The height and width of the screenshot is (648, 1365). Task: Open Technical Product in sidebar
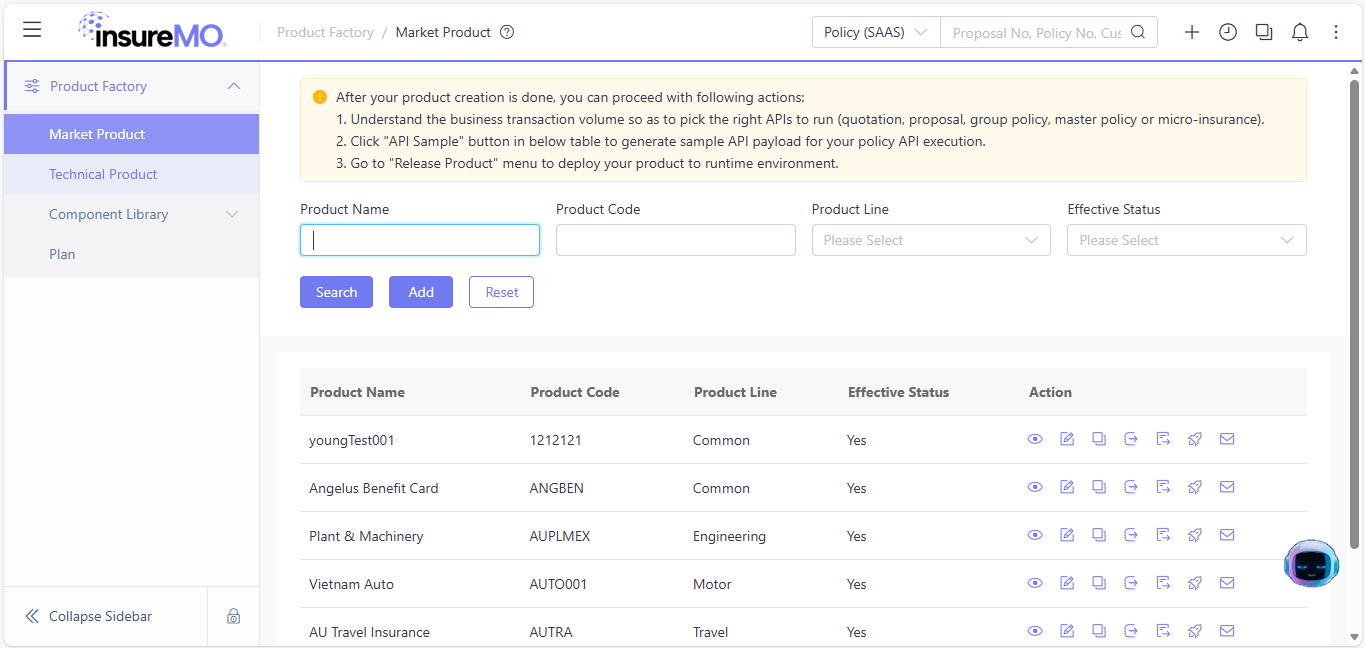(132, 174)
